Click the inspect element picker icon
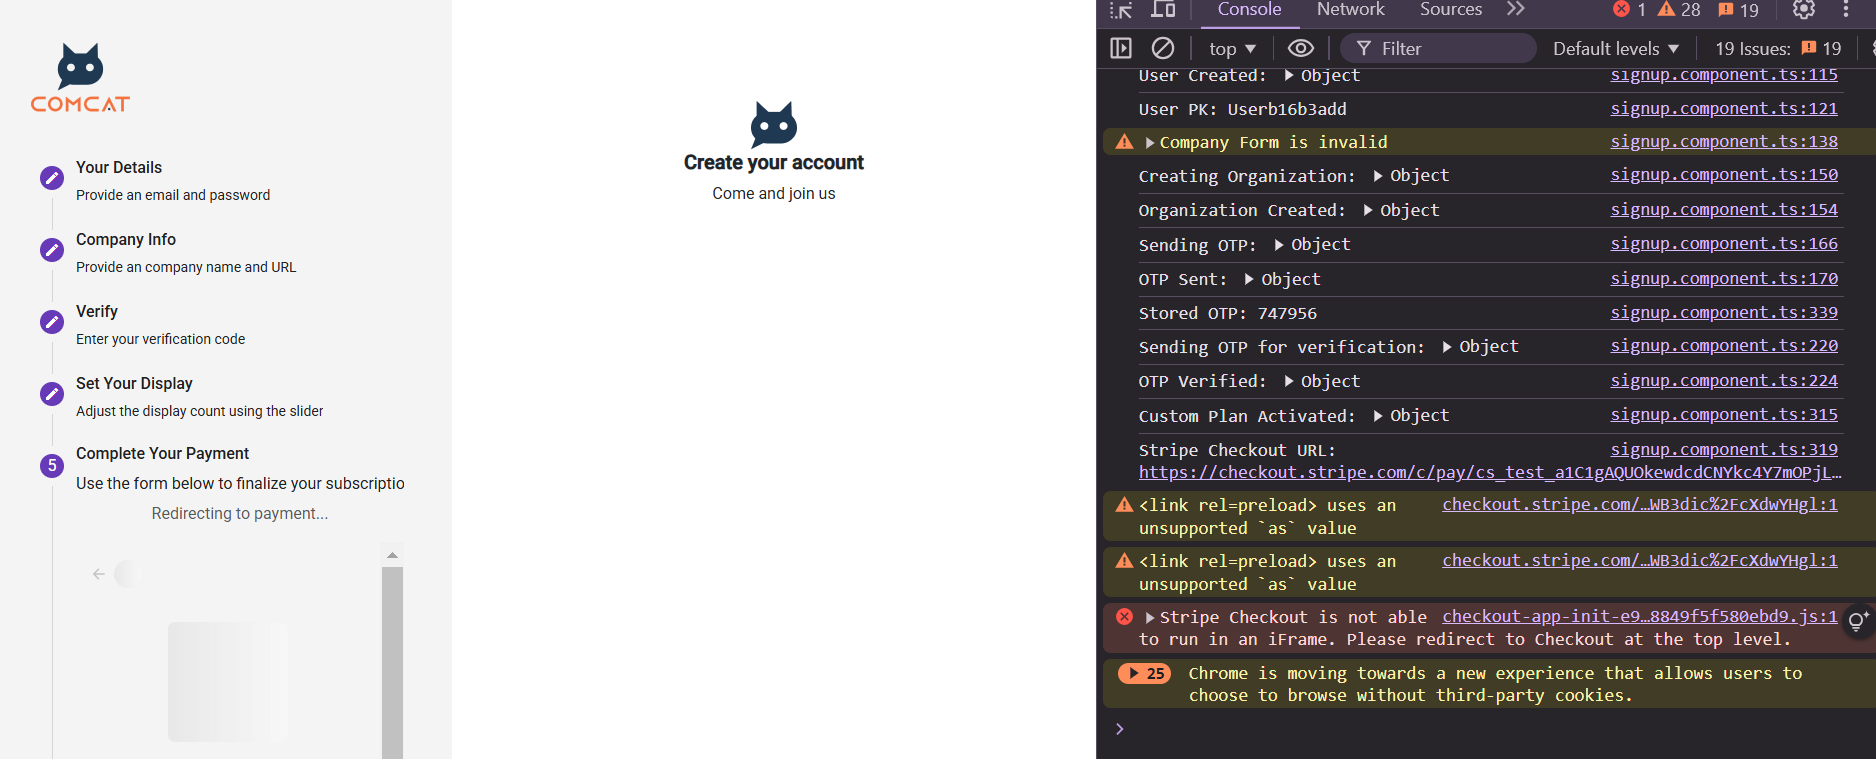The image size is (1876, 759). [x=1121, y=10]
